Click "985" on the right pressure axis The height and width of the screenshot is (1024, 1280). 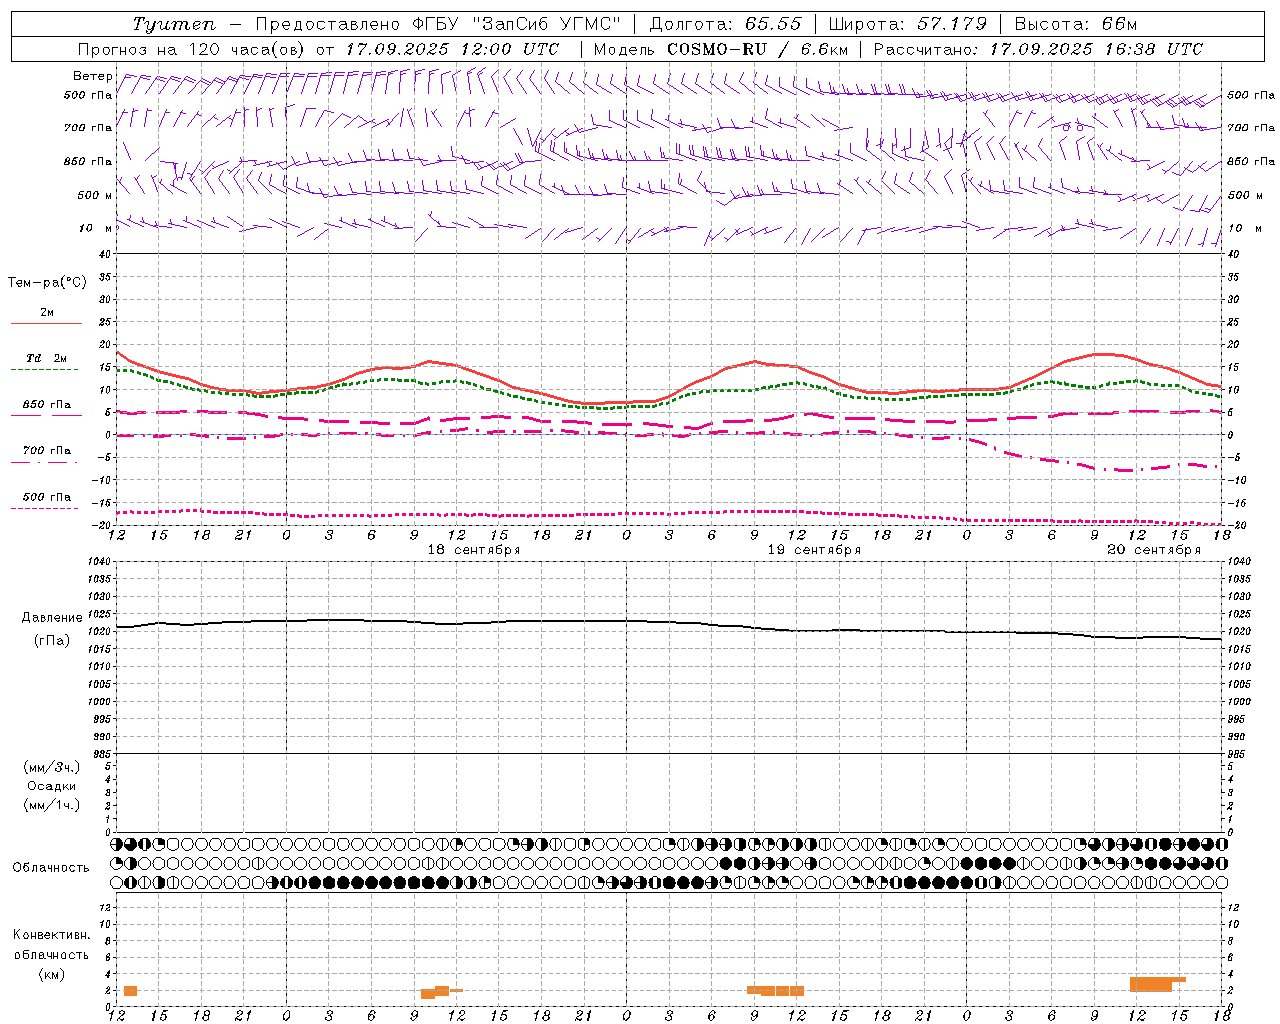(x=1236, y=754)
